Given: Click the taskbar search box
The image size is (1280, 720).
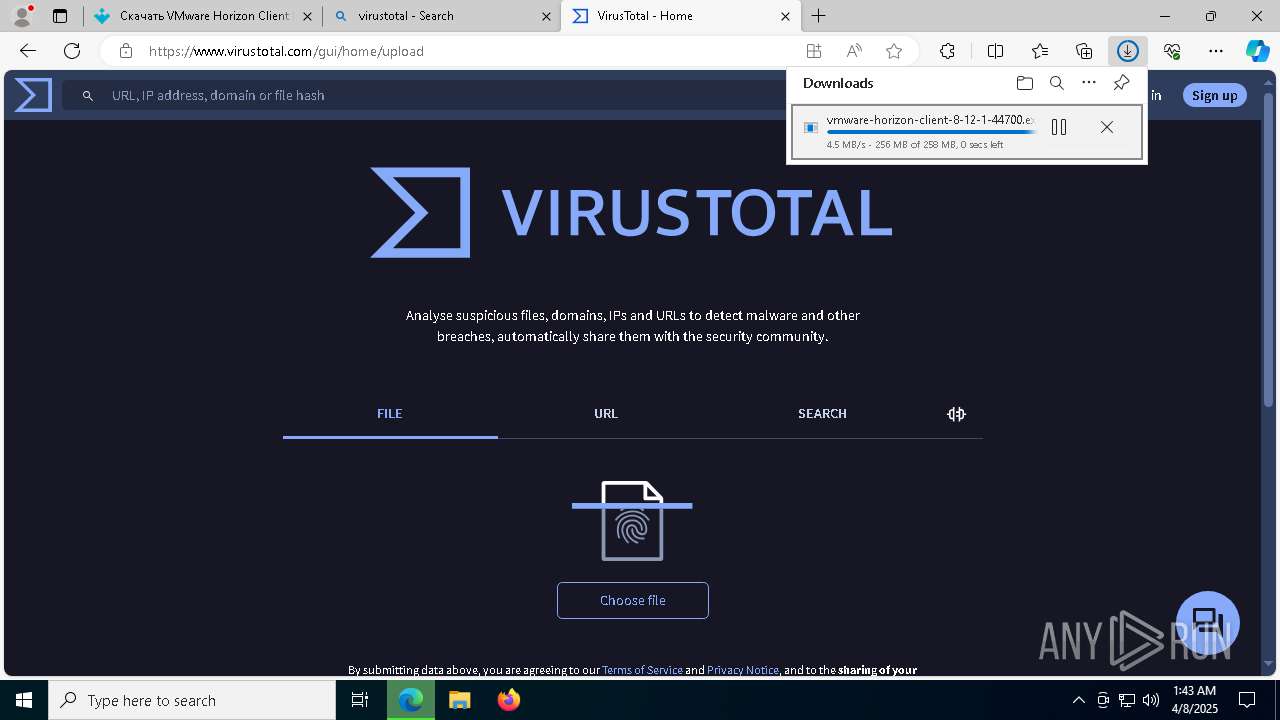Looking at the screenshot, I should click(192, 700).
